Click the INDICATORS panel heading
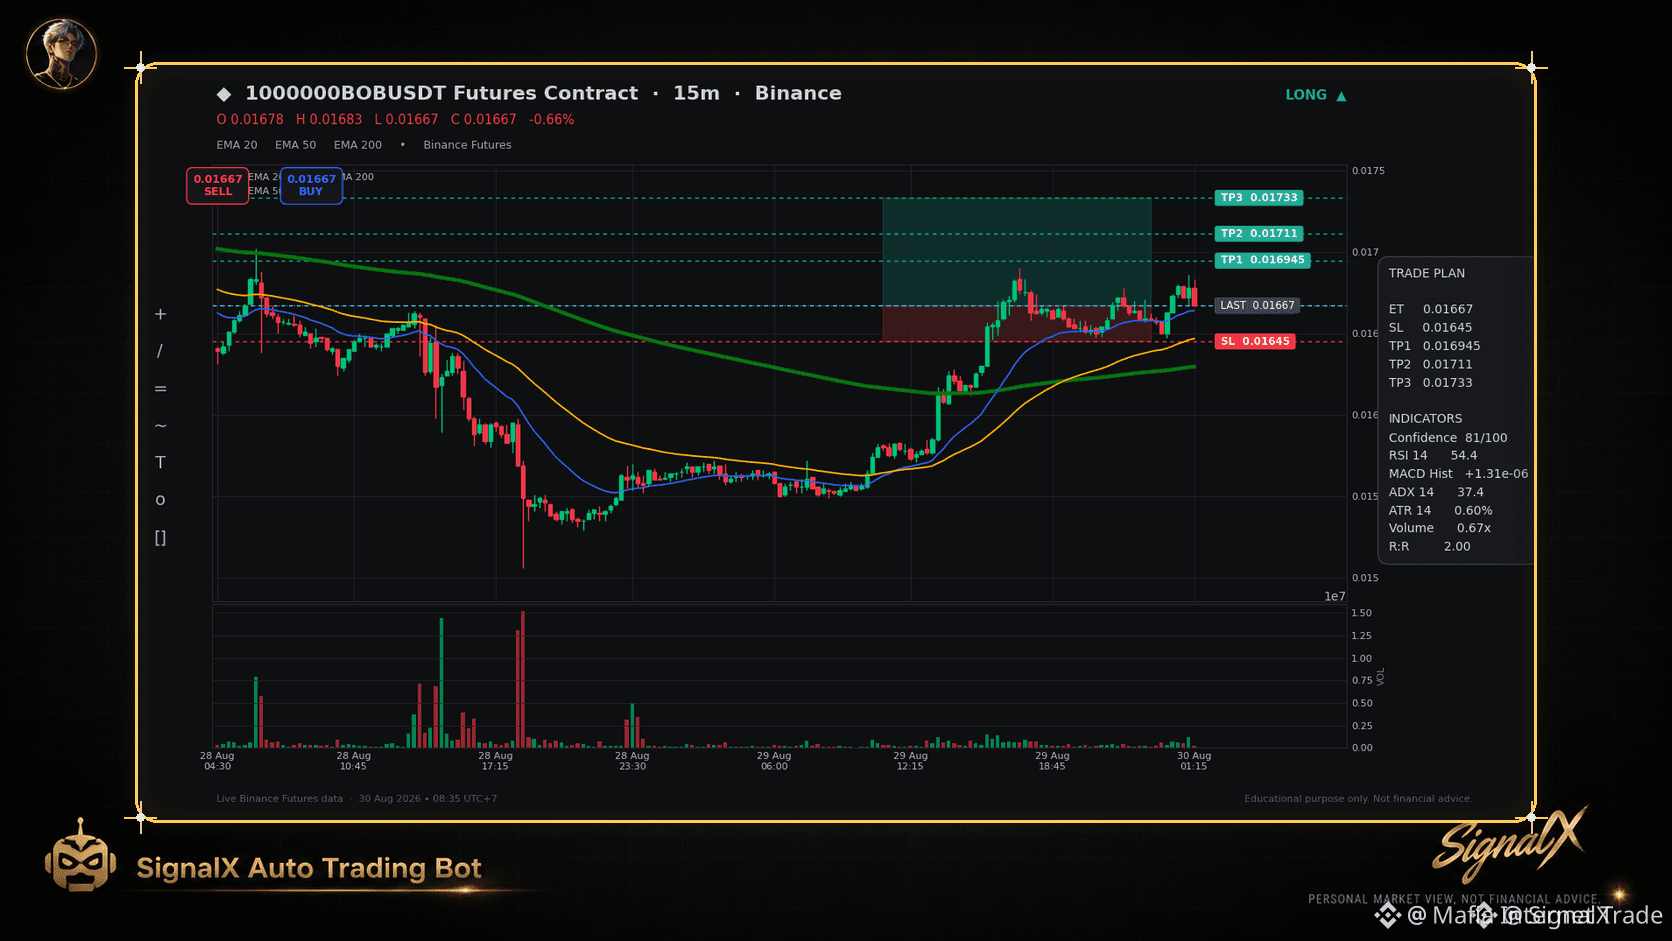This screenshot has height=941, width=1672. (x=1425, y=419)
